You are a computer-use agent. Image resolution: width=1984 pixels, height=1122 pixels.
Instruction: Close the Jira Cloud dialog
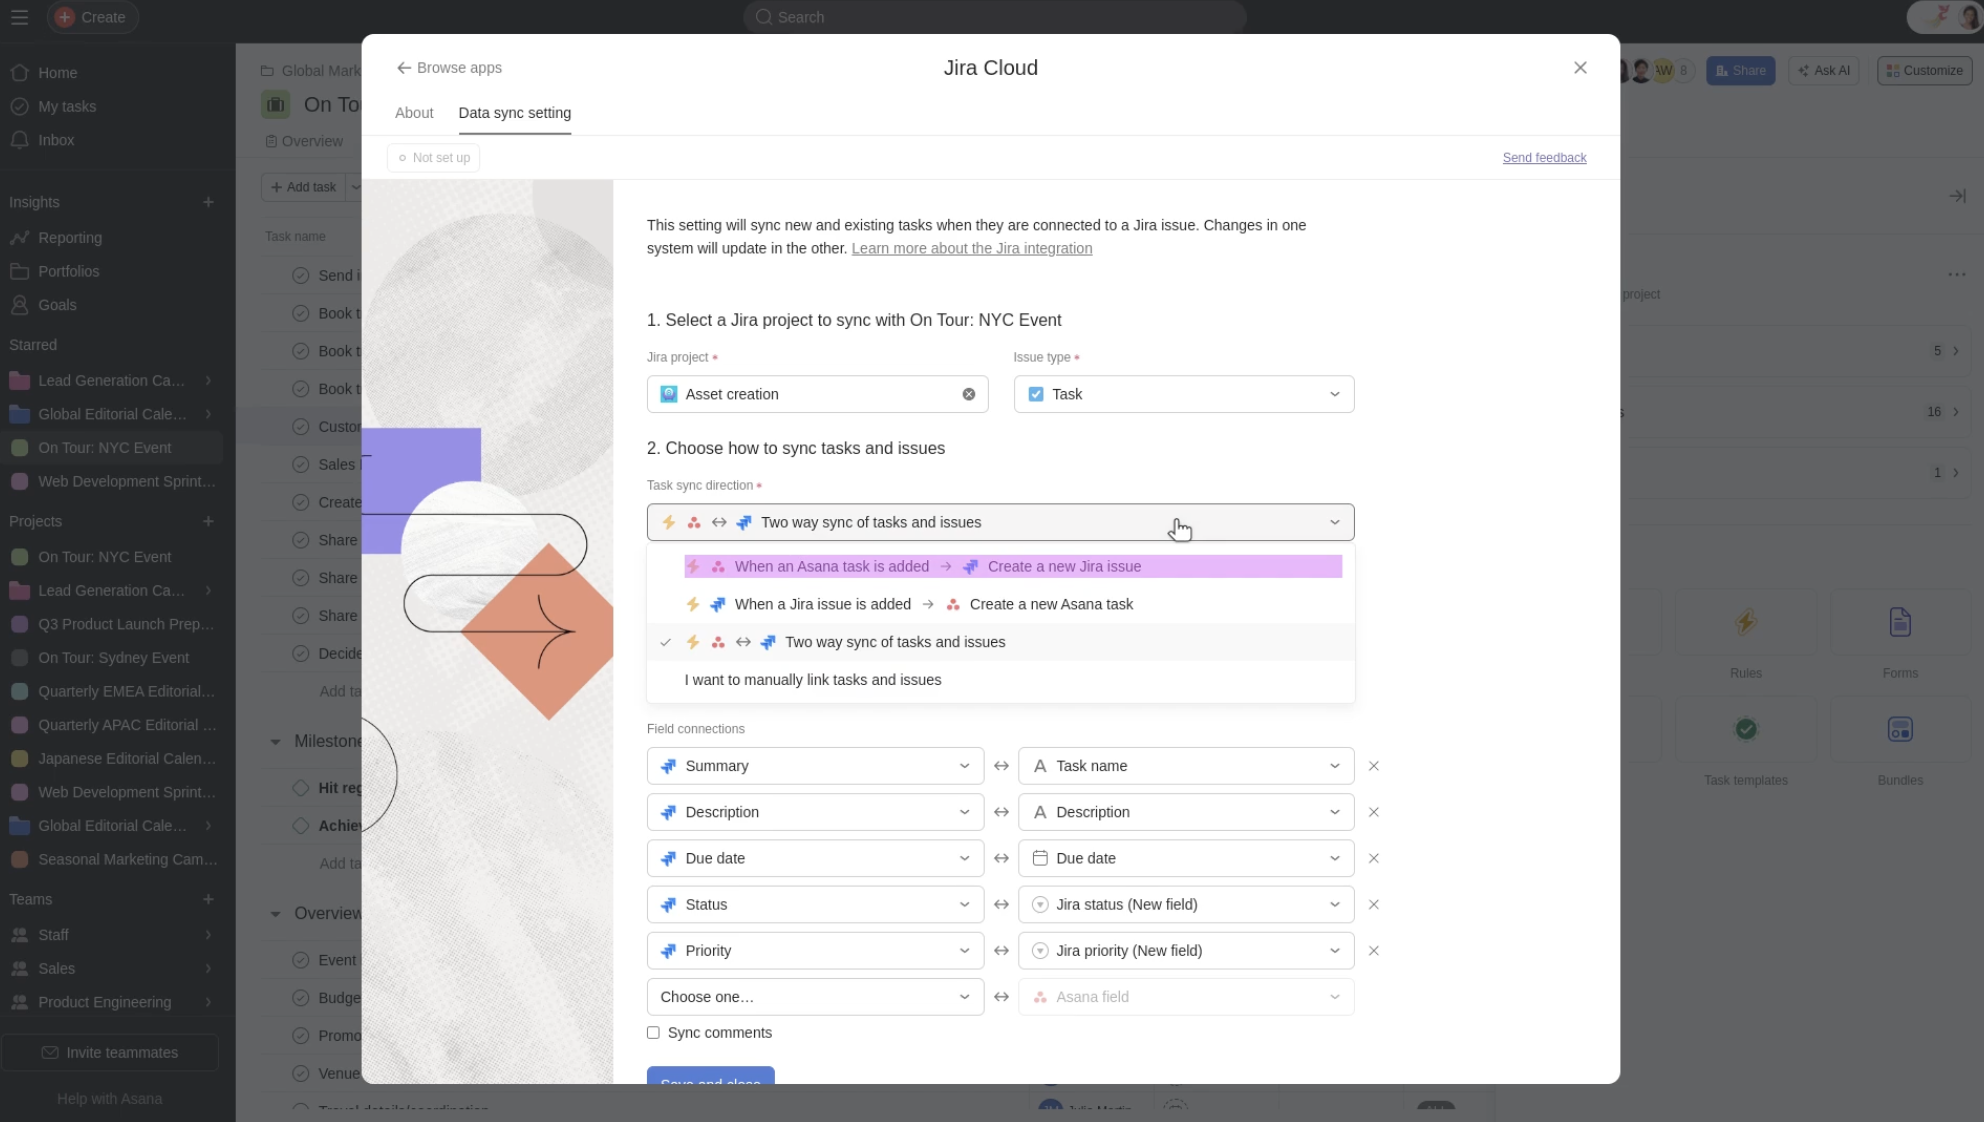[x=1579, y=68]
